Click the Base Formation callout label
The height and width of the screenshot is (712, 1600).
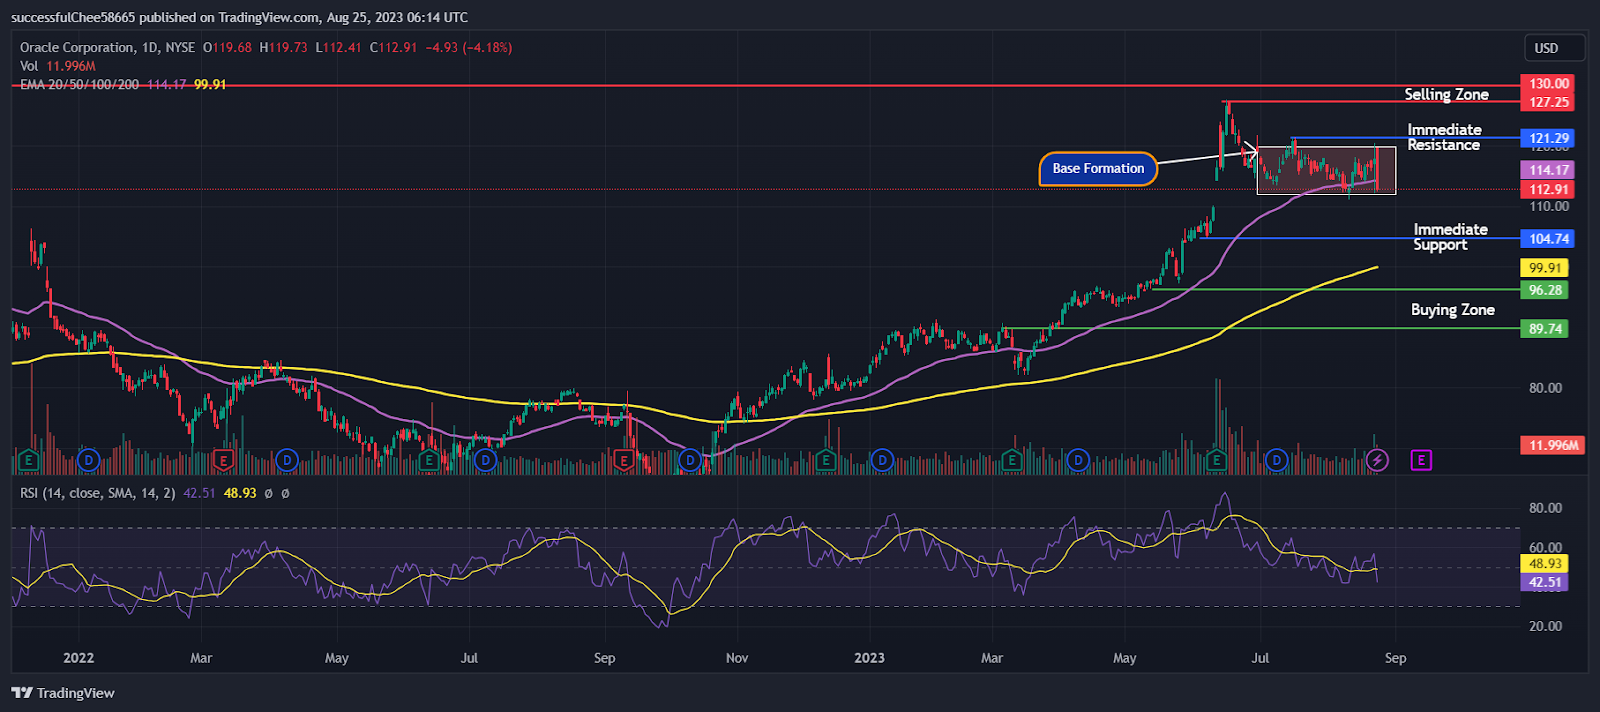[x=1098, y=168]
